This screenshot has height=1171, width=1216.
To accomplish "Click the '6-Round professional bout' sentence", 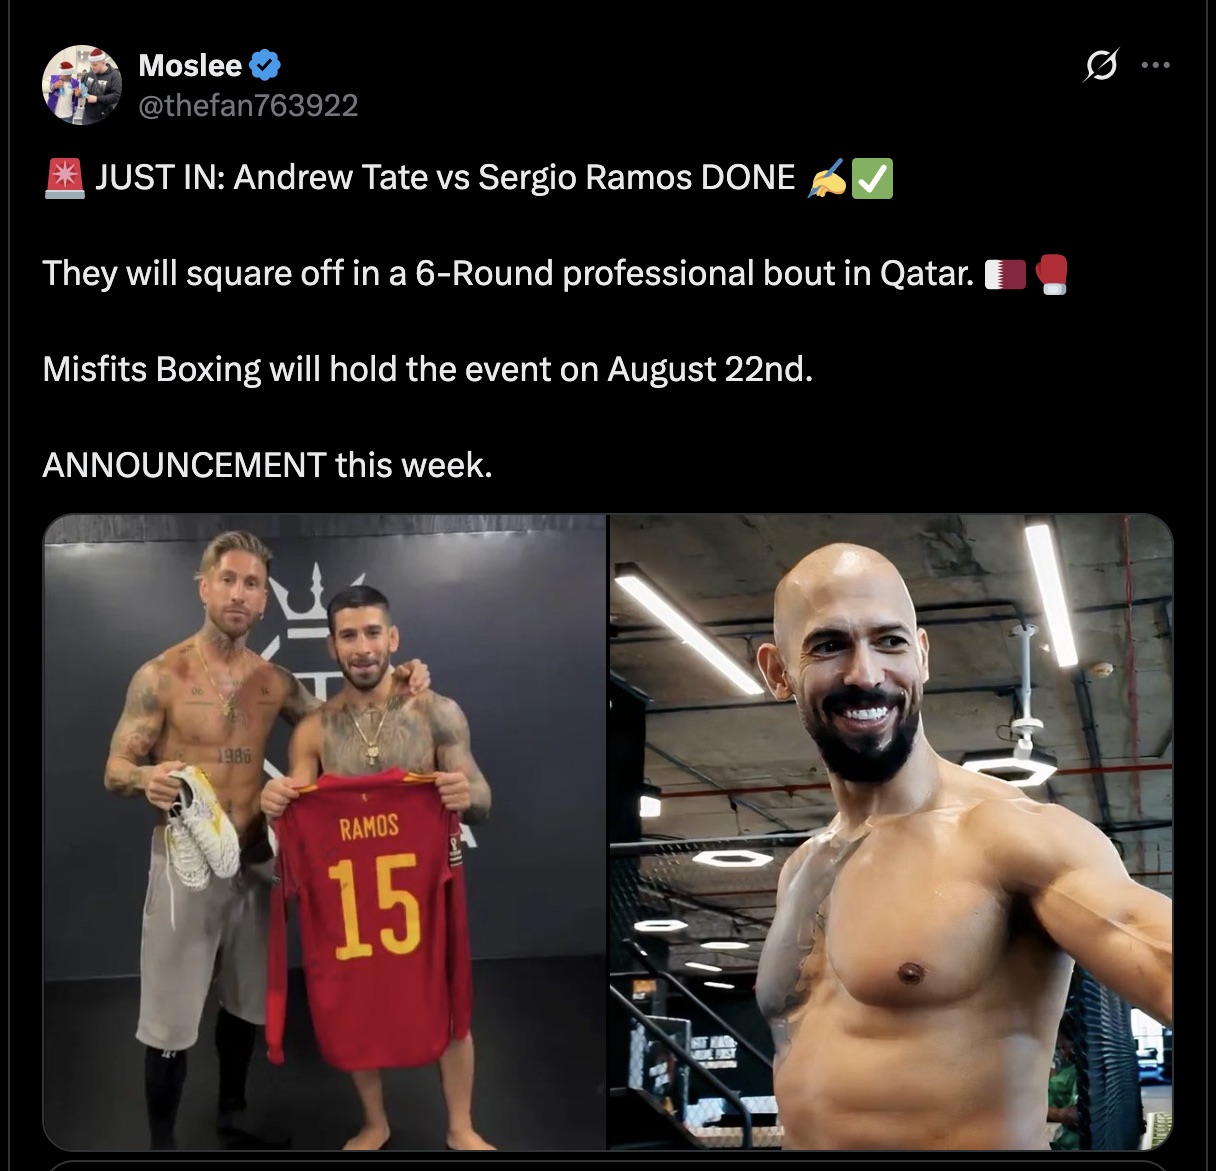I will pyautogui.click(x=508, y=274).
